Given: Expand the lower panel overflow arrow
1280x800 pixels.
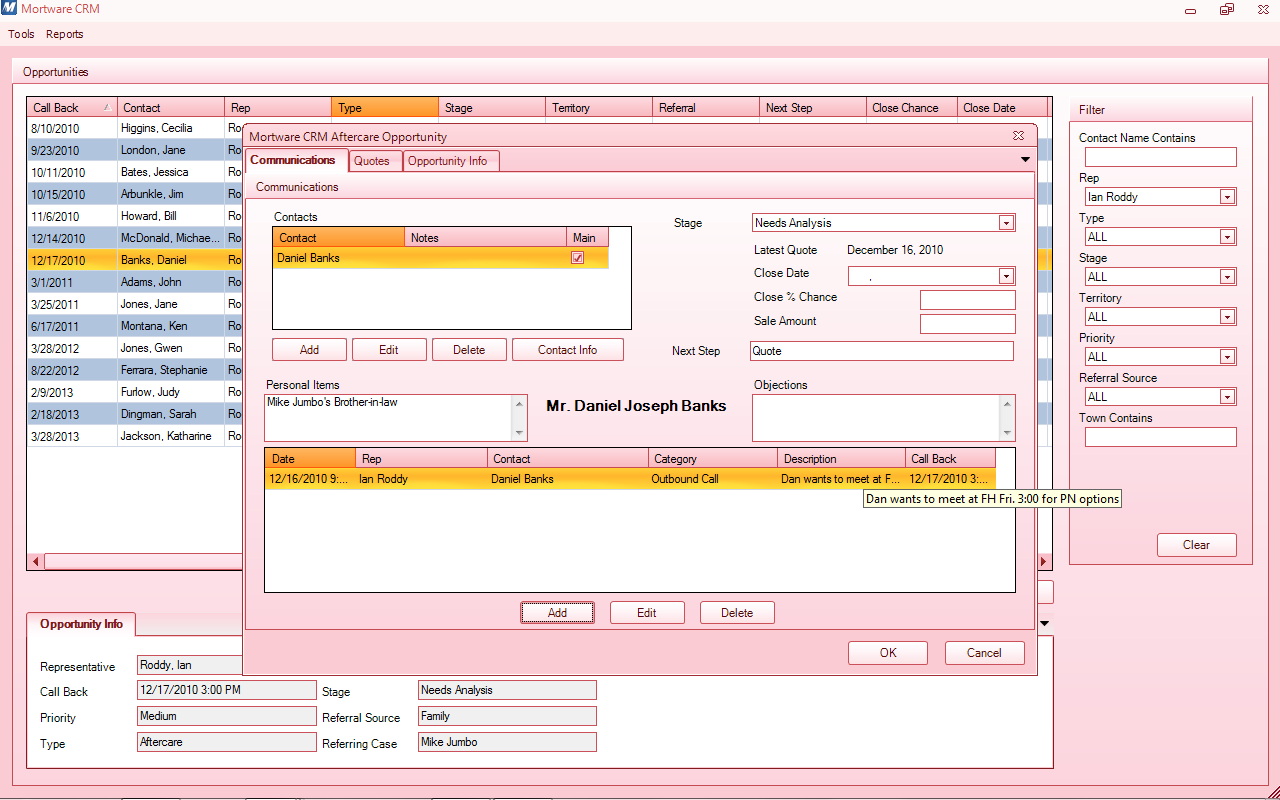Looking at the screenshot, I should point(1045,623).
